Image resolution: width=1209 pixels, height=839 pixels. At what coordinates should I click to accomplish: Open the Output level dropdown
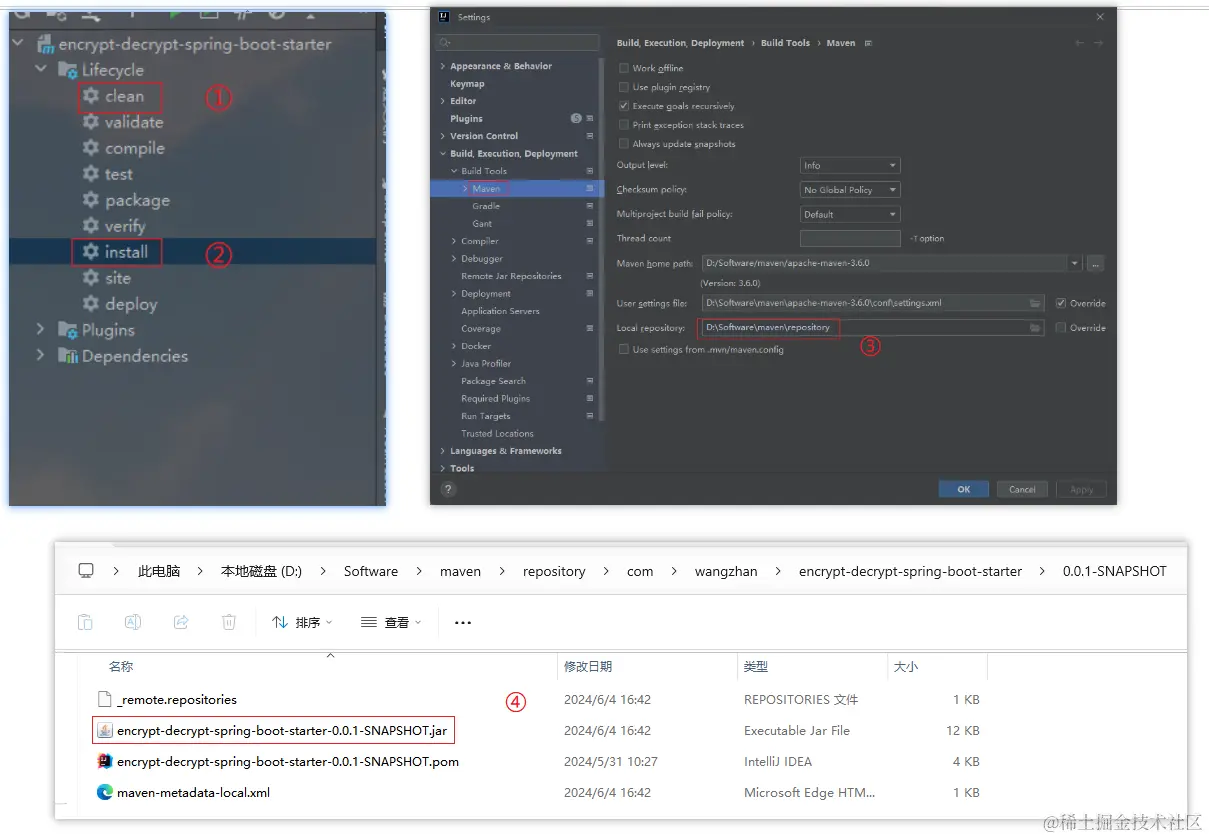tap(850, 165)
